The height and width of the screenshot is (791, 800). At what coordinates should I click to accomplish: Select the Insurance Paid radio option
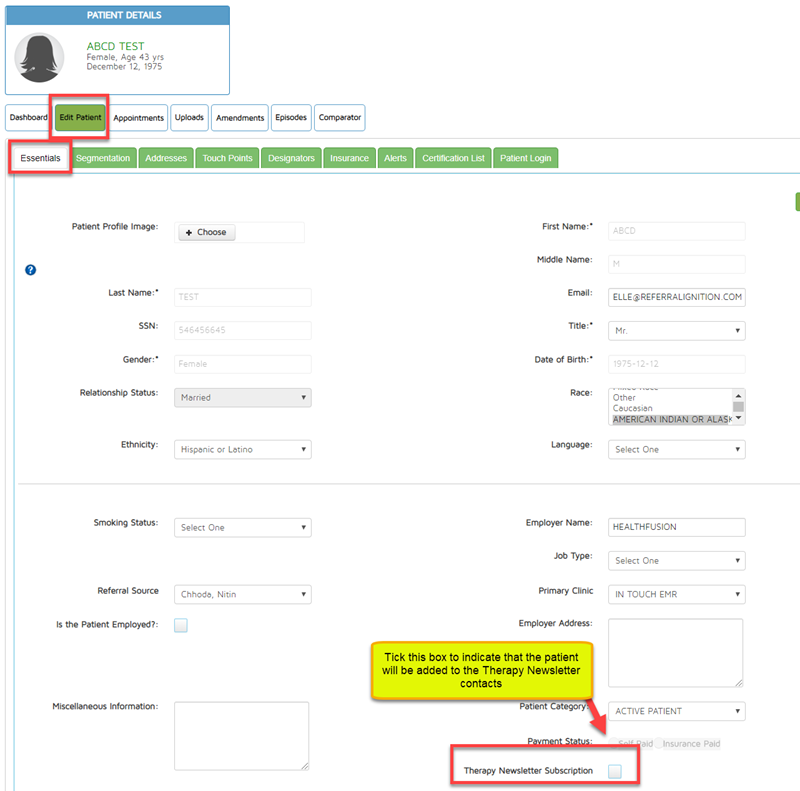coord(661,744)
